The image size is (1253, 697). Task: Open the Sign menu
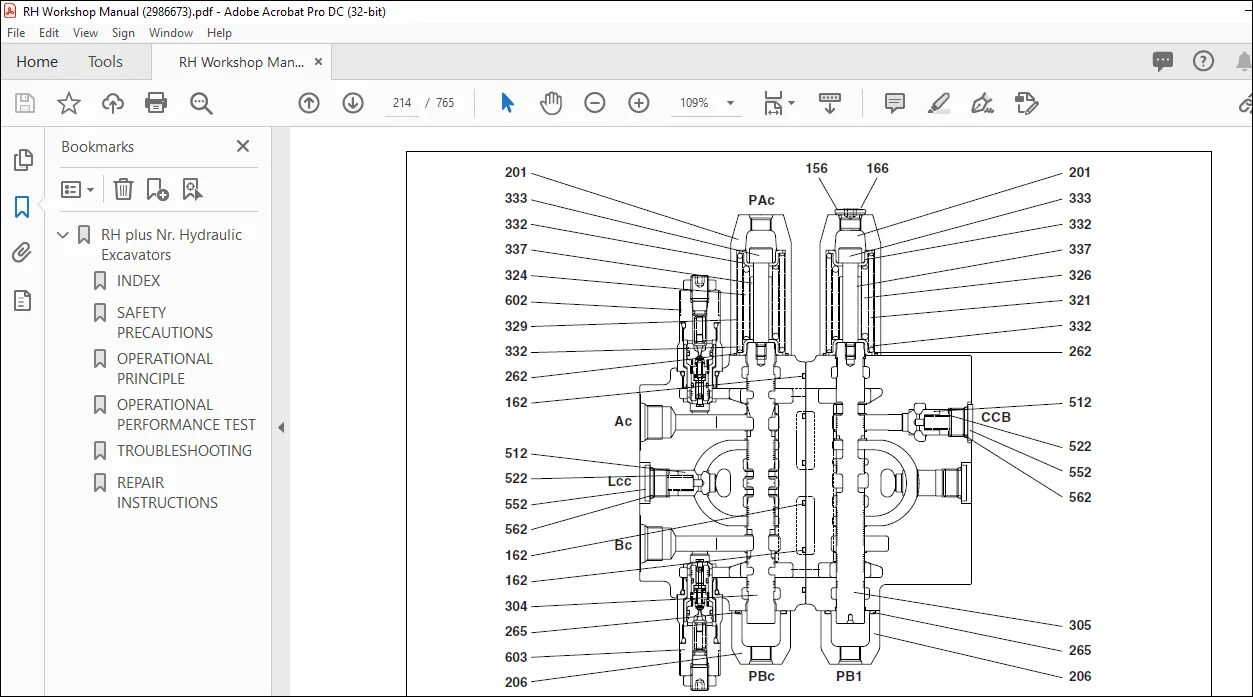123,33
